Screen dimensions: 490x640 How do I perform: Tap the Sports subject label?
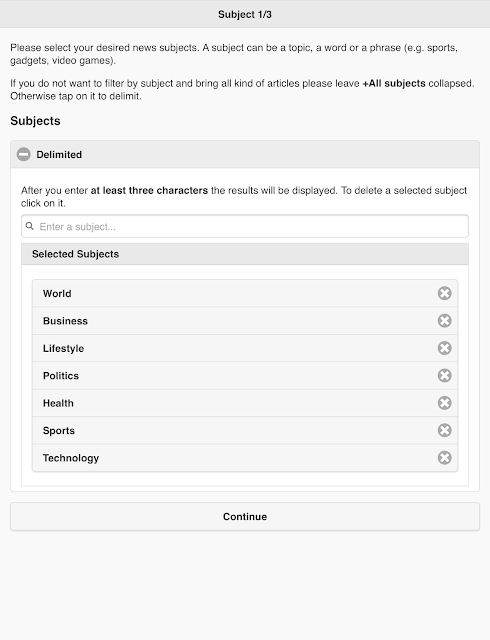click(59, 431)
